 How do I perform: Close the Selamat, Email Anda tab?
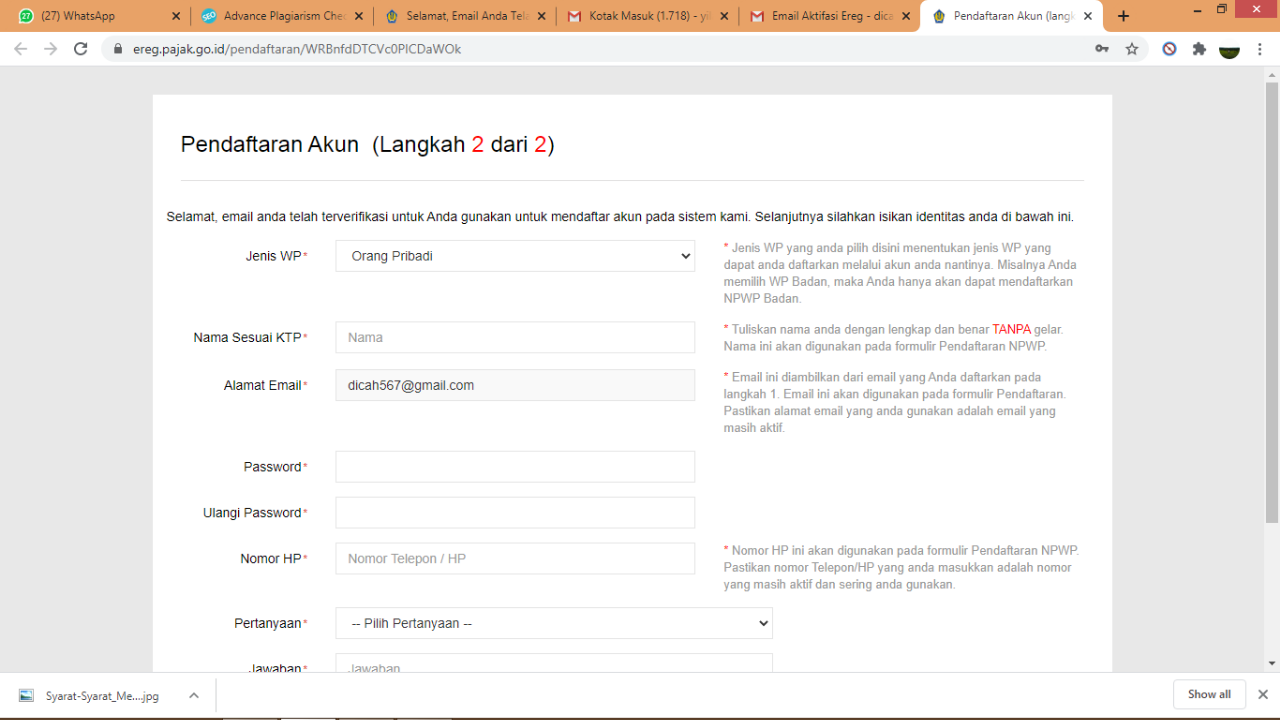click(x=541, y=16)
